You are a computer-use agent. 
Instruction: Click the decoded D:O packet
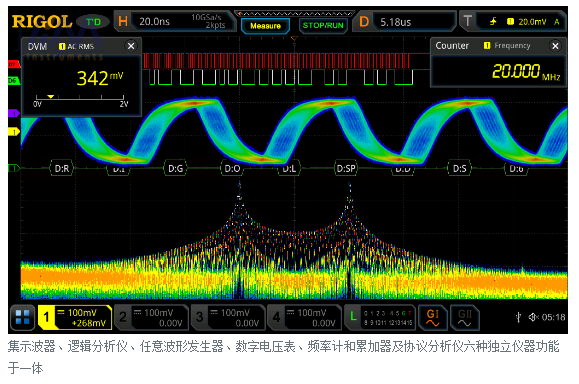click(232, 169)
